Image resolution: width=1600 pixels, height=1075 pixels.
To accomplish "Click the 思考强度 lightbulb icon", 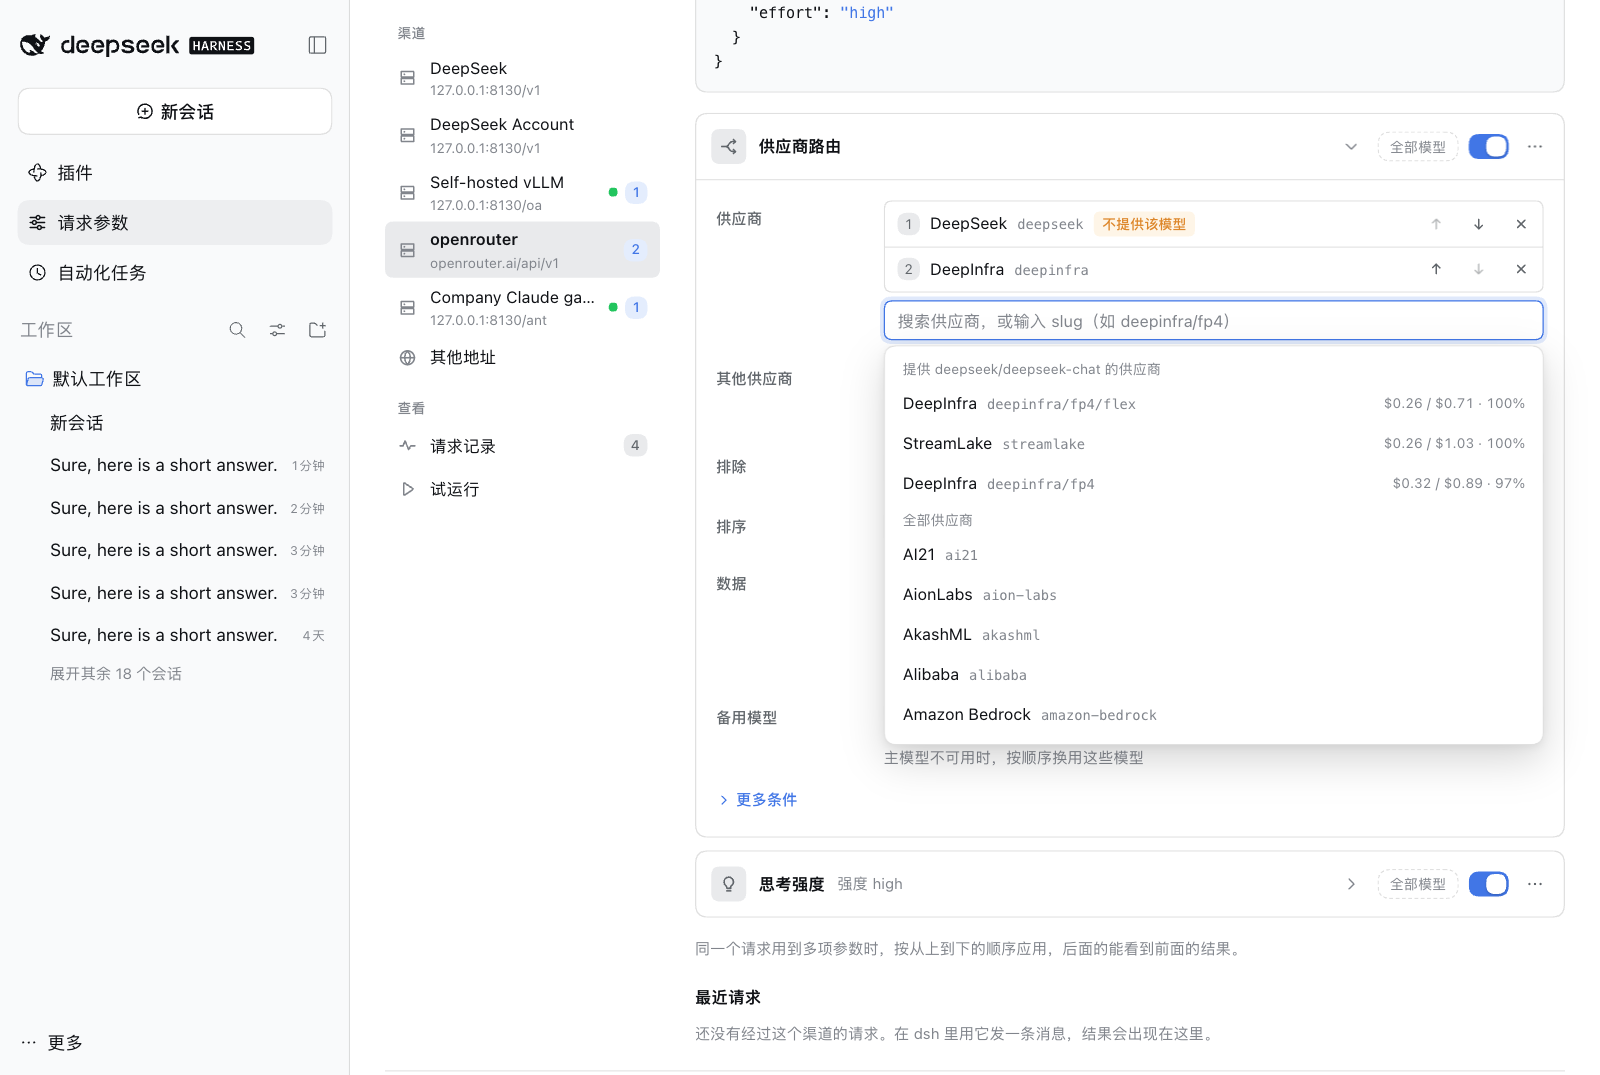I will click(x=729, y=884).
